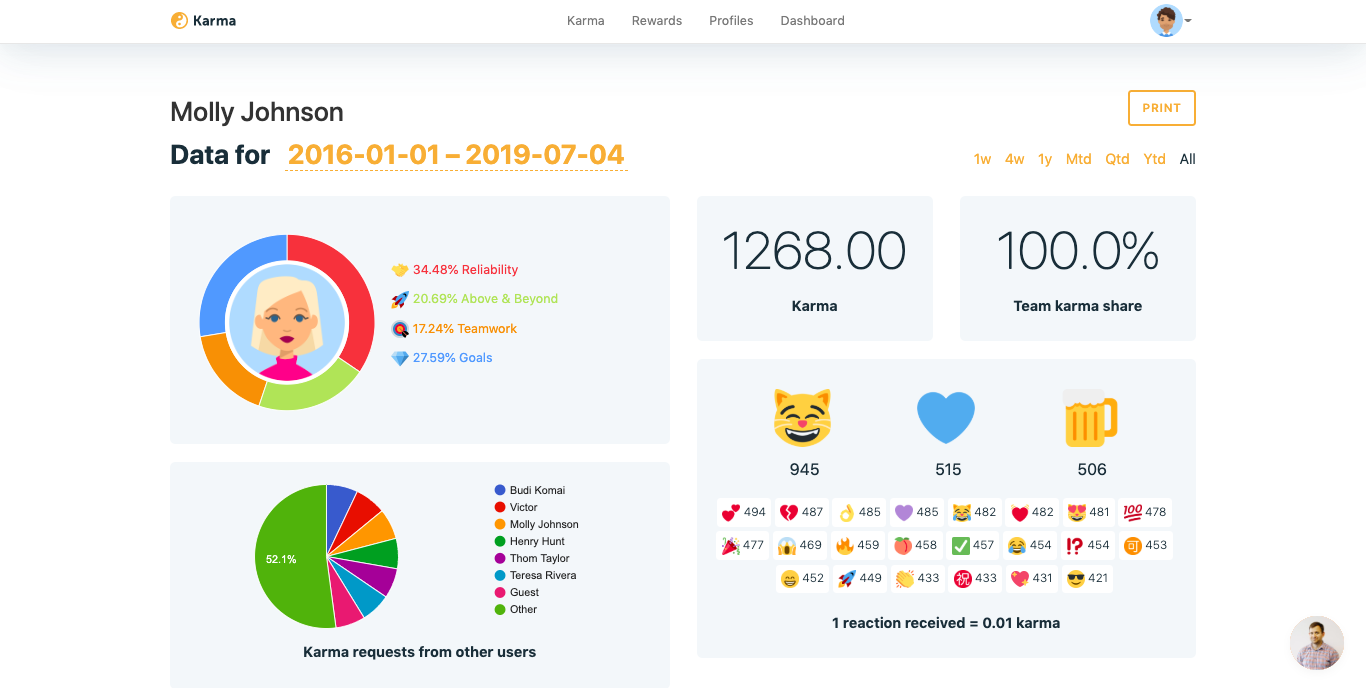The height and width of the screenshot is (688, 1366).
Task: Select the tears of joy face showing 454
Action: pyautogui.click(x=1031, y=545)
